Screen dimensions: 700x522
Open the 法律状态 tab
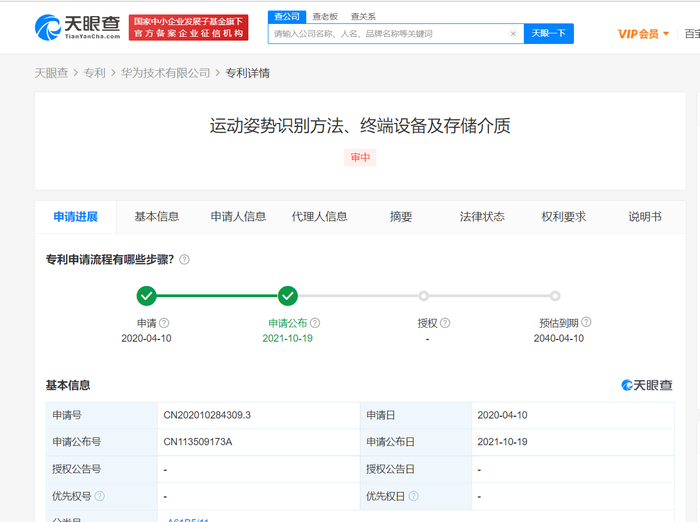click(x=482, y=217)
